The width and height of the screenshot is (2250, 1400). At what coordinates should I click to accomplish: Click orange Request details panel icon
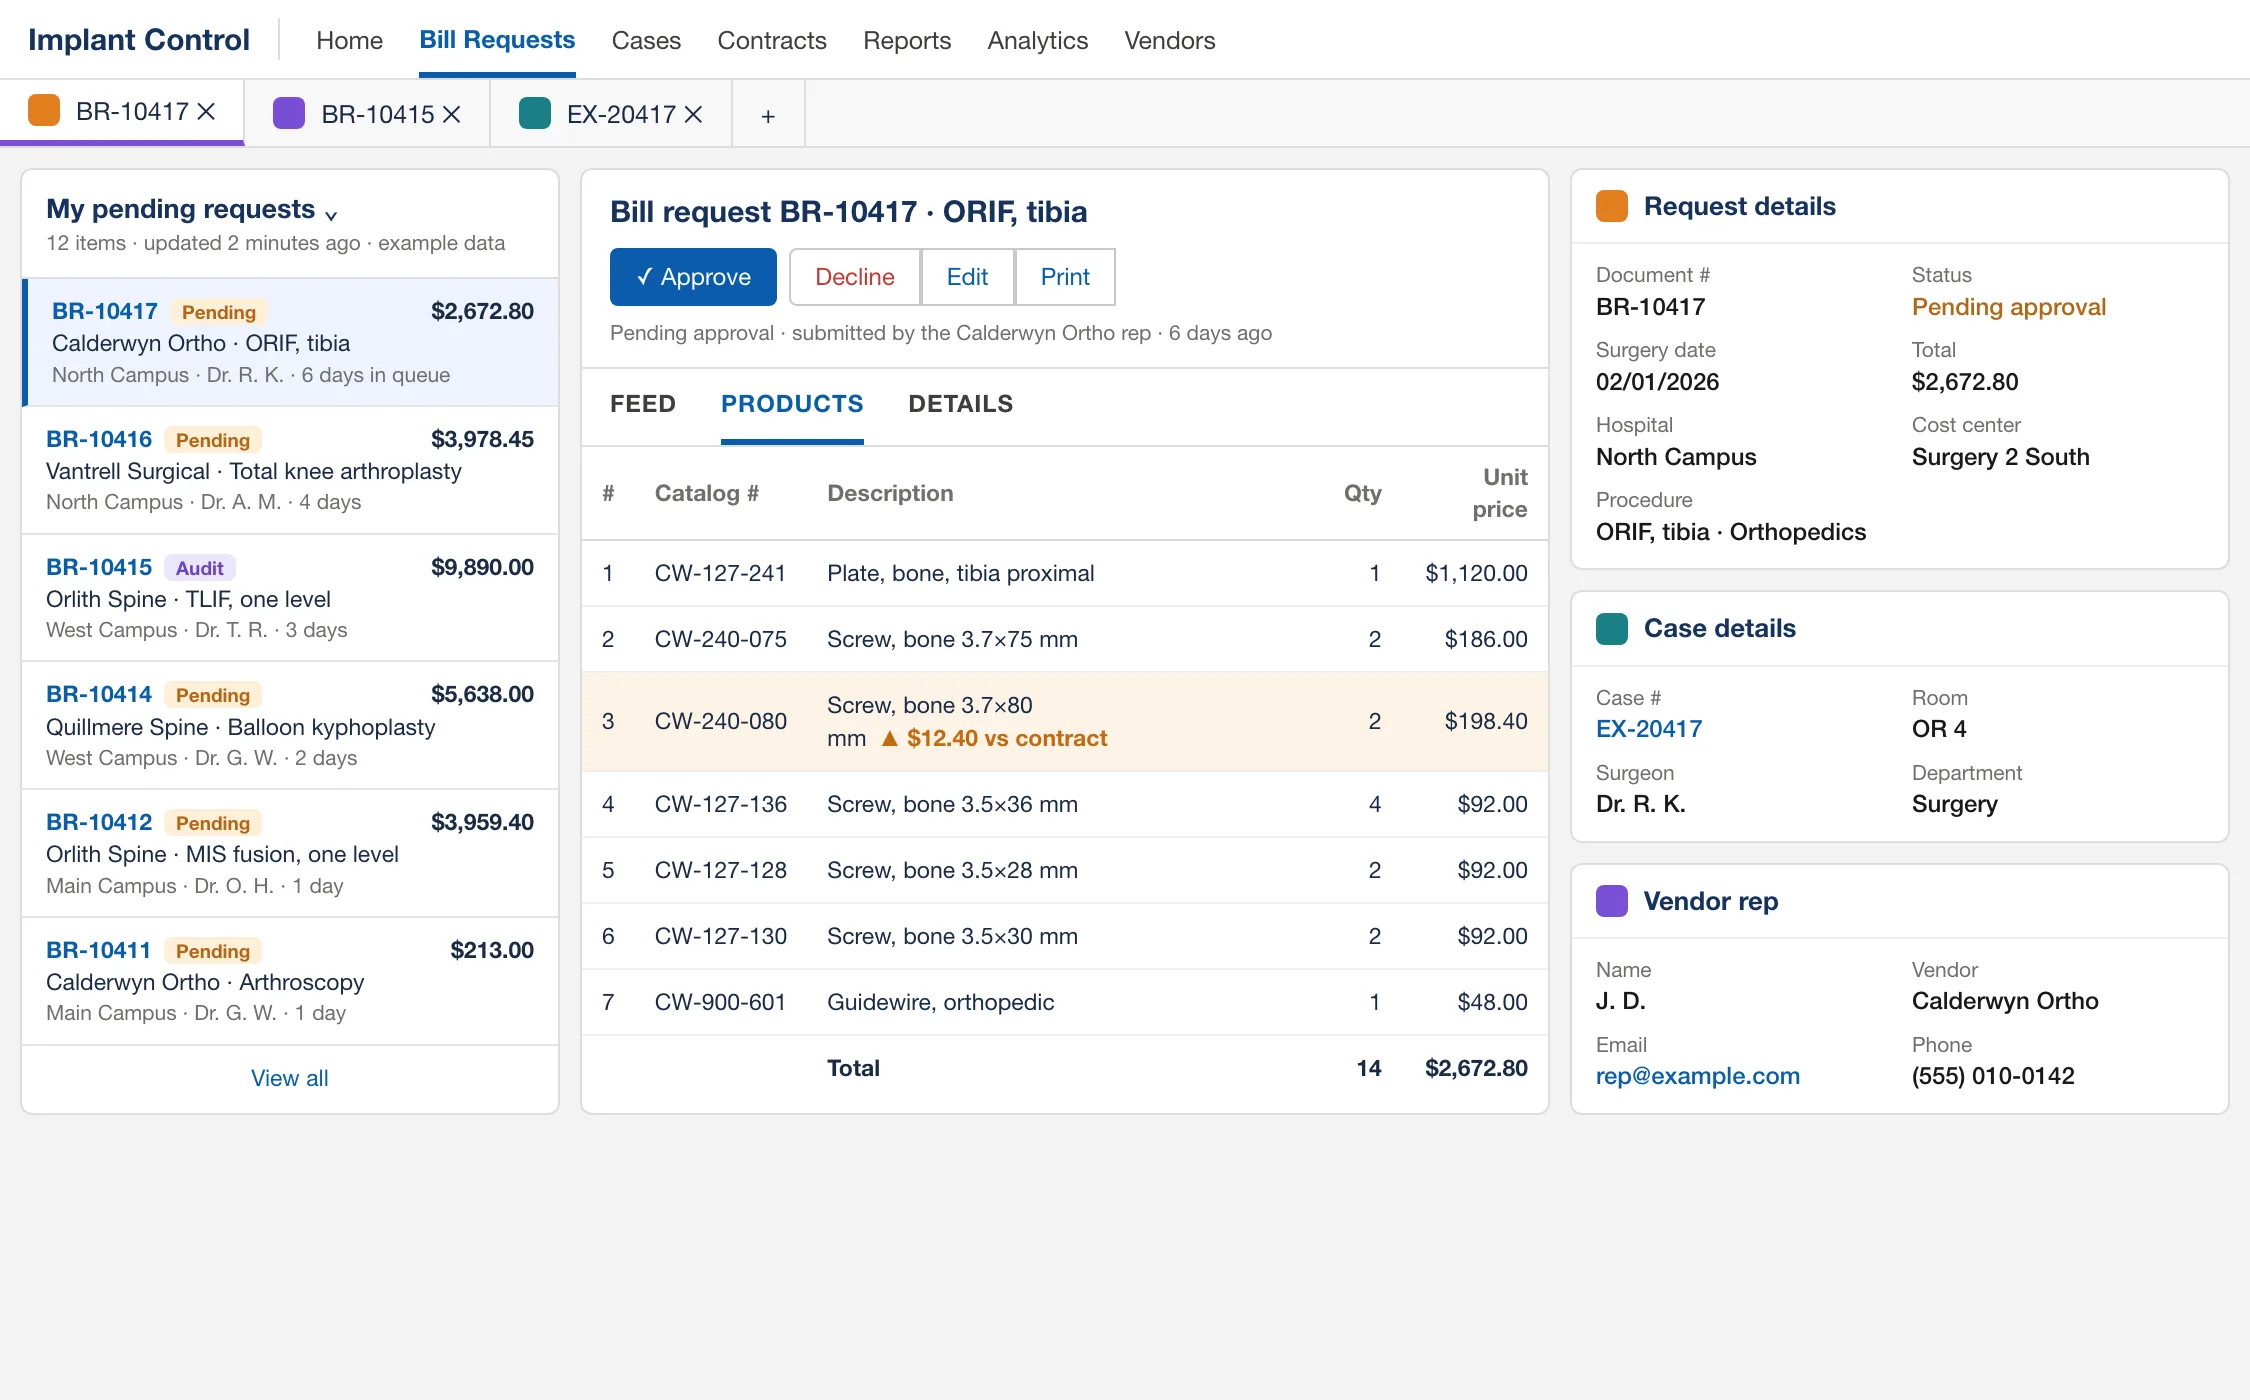(x=1612, y=206)
